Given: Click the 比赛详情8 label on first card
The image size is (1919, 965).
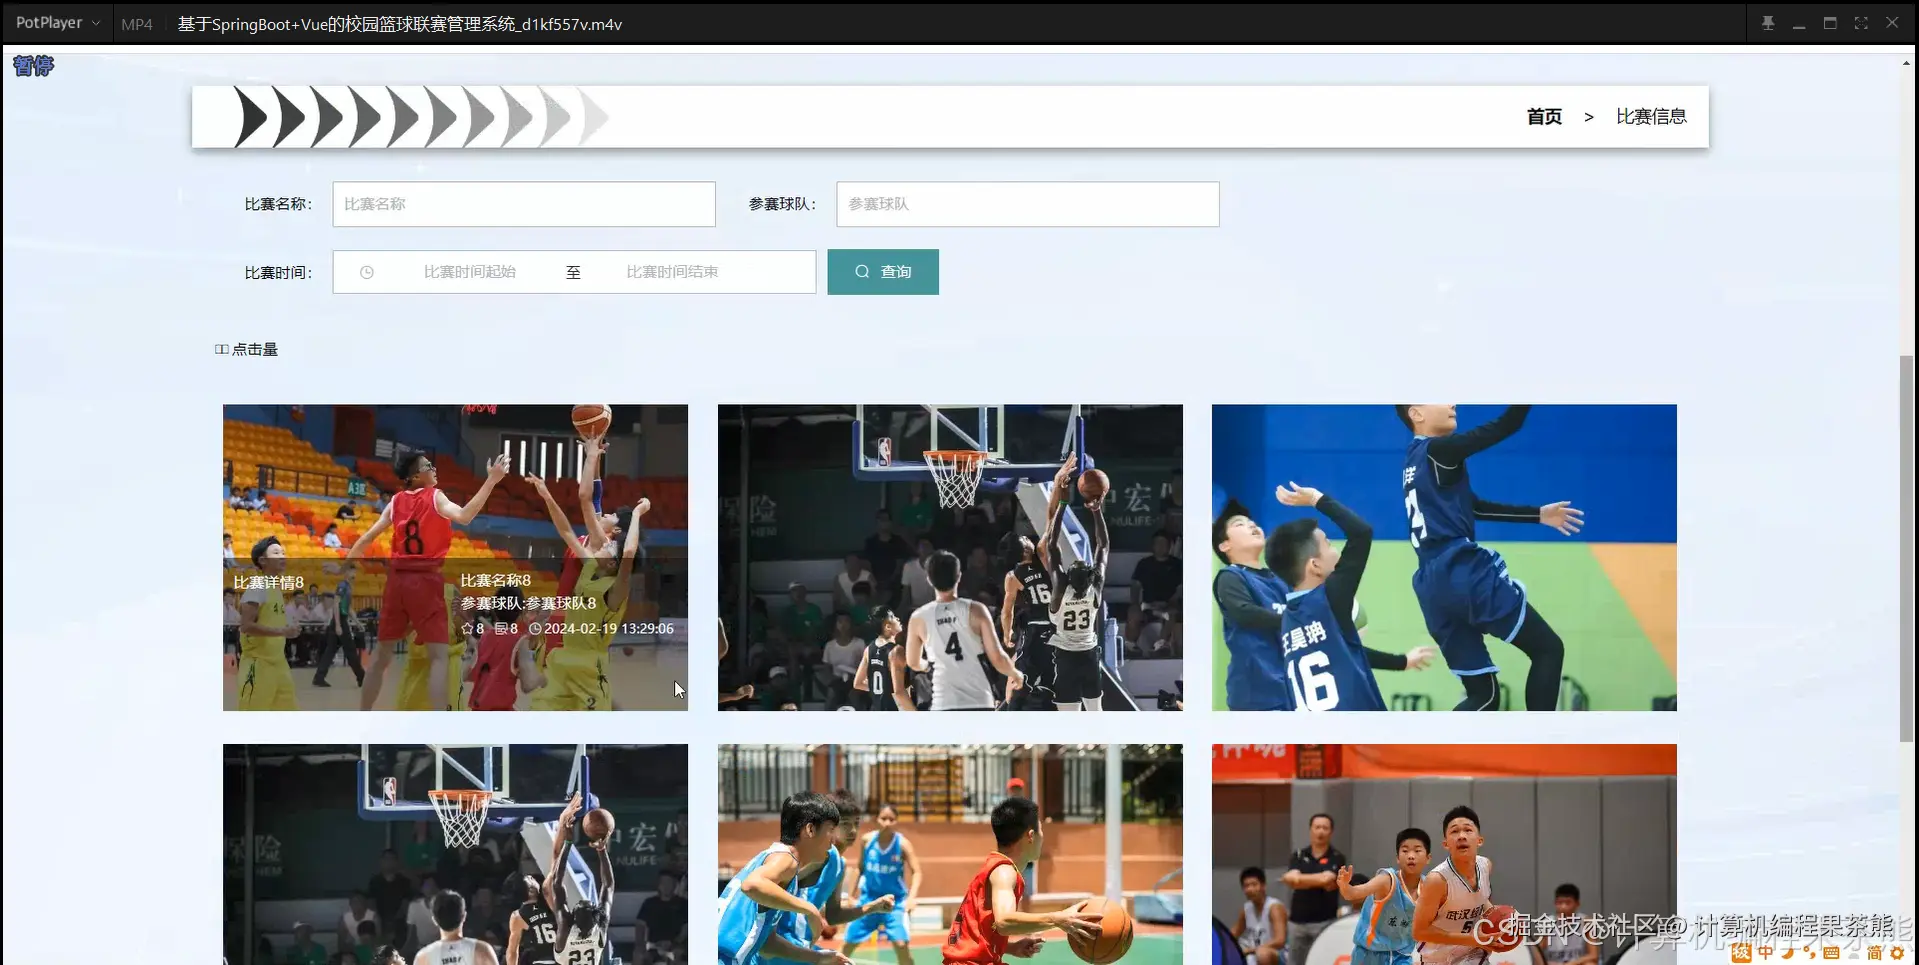Looking at the screenshot, I should (x=269, y=582).
